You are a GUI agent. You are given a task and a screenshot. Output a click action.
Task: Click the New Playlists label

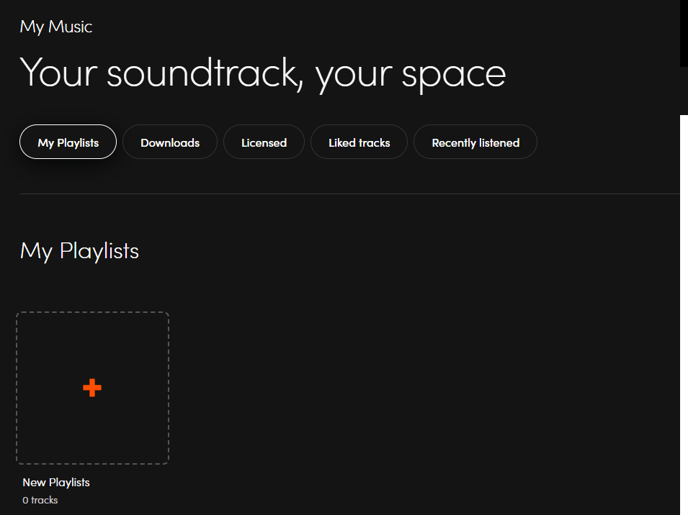click(56, 483)
